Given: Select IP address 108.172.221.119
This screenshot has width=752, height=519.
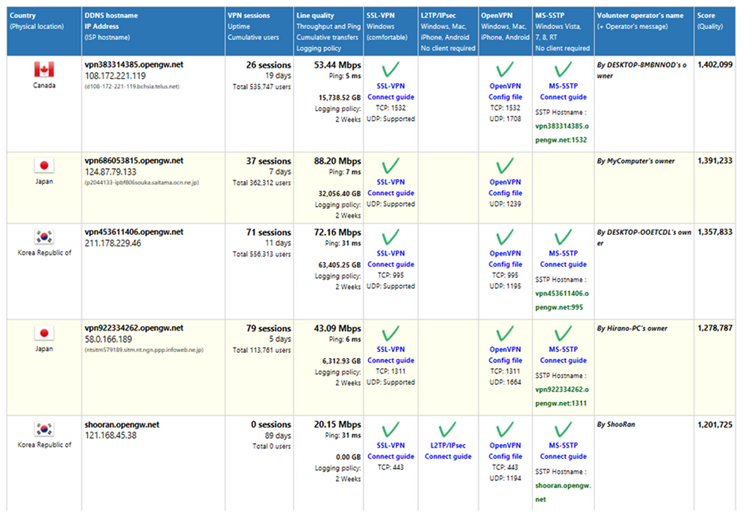Looking at the screenshot, I should [x=115, y=76].
